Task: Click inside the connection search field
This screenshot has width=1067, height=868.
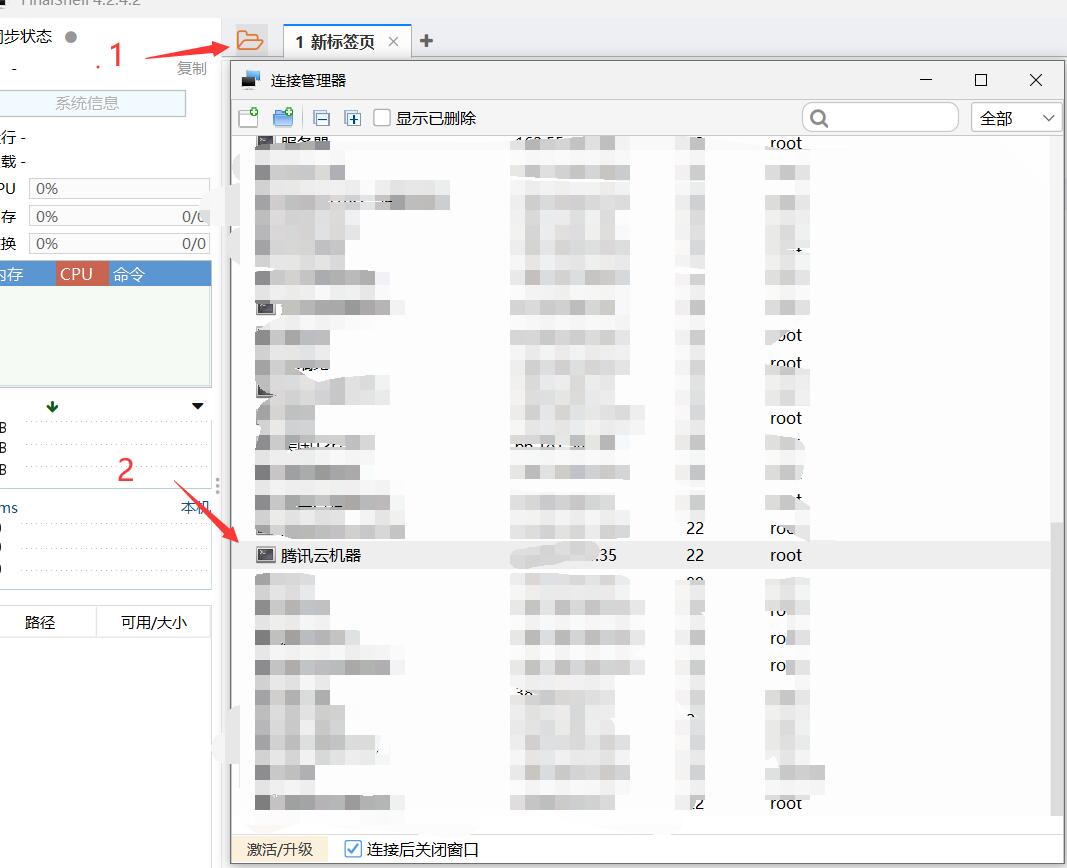Action: pos(890,118)
